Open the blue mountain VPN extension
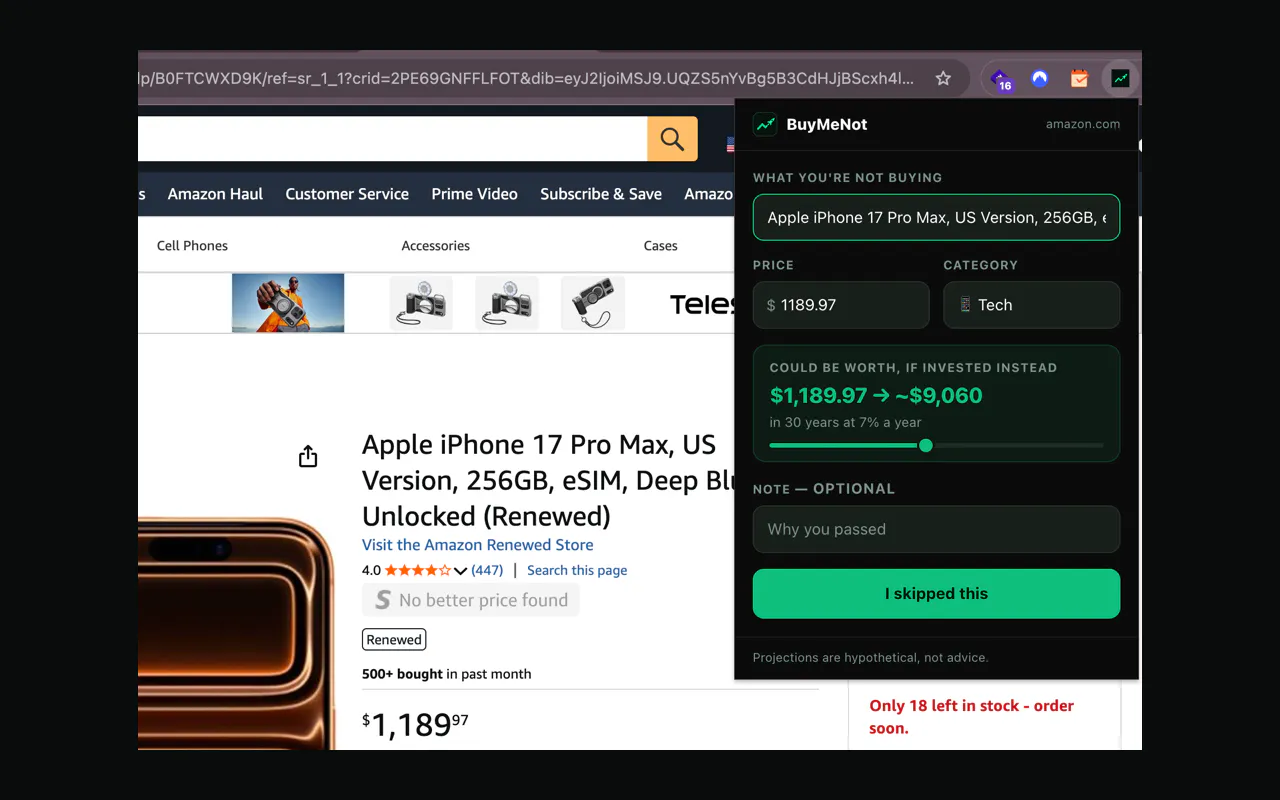Viewport: 1280px width, 800px height. tap(1040, 78)
